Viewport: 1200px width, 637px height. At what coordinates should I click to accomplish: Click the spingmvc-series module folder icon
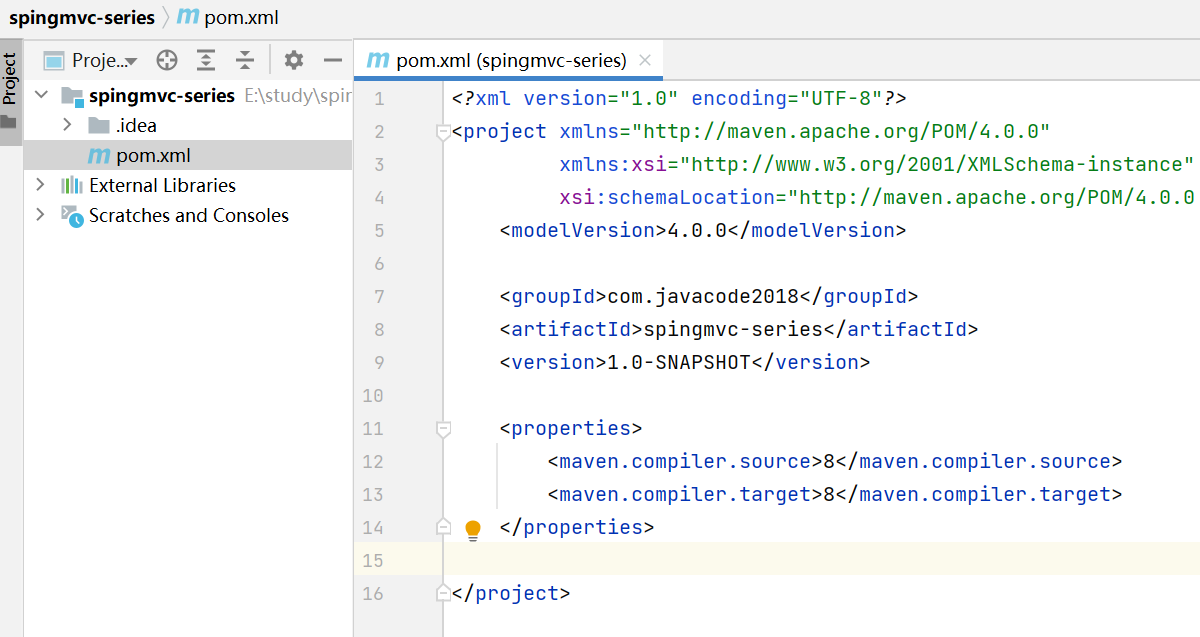72,96
